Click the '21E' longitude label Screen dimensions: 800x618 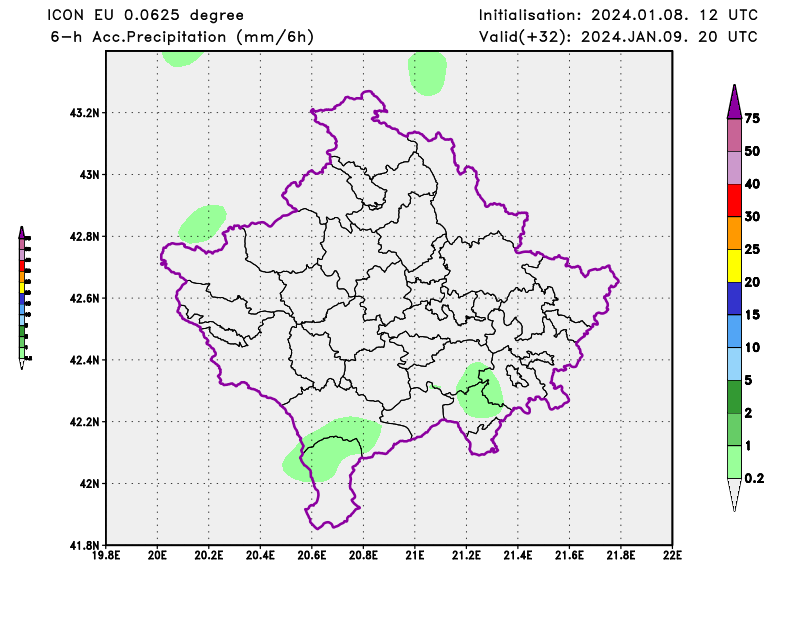415,555
